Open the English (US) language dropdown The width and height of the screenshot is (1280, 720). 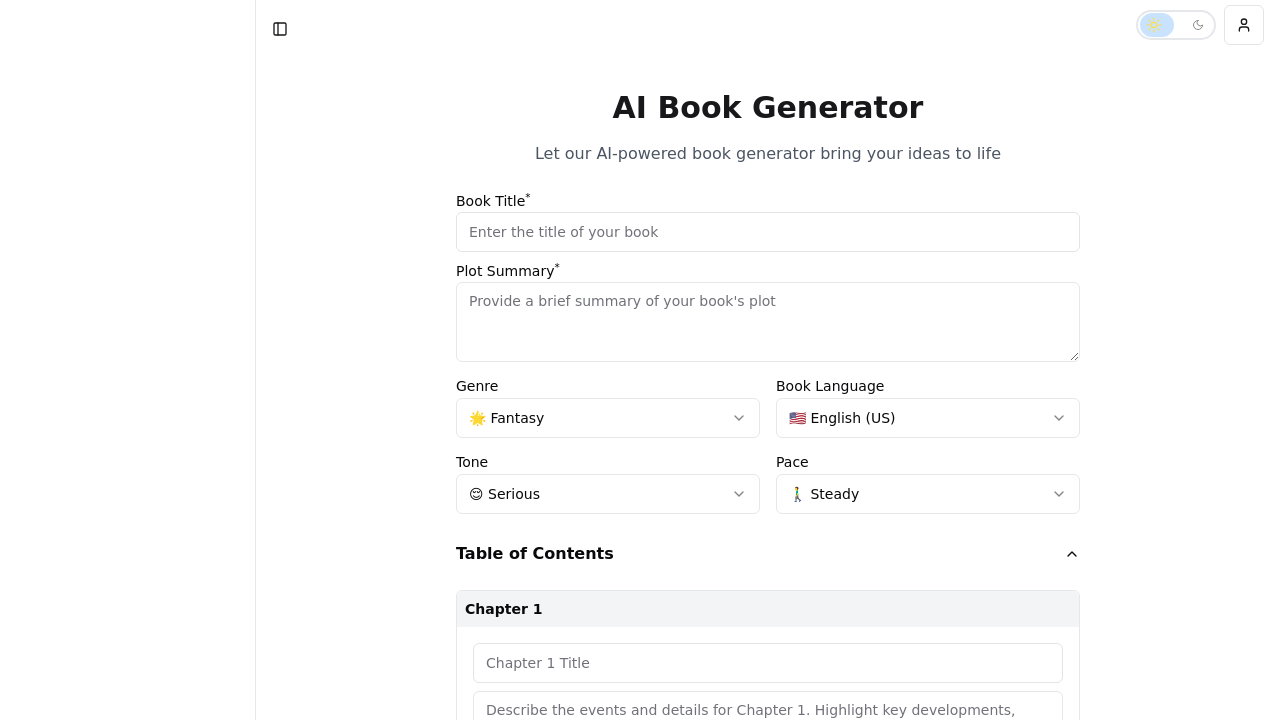[928, 418]
